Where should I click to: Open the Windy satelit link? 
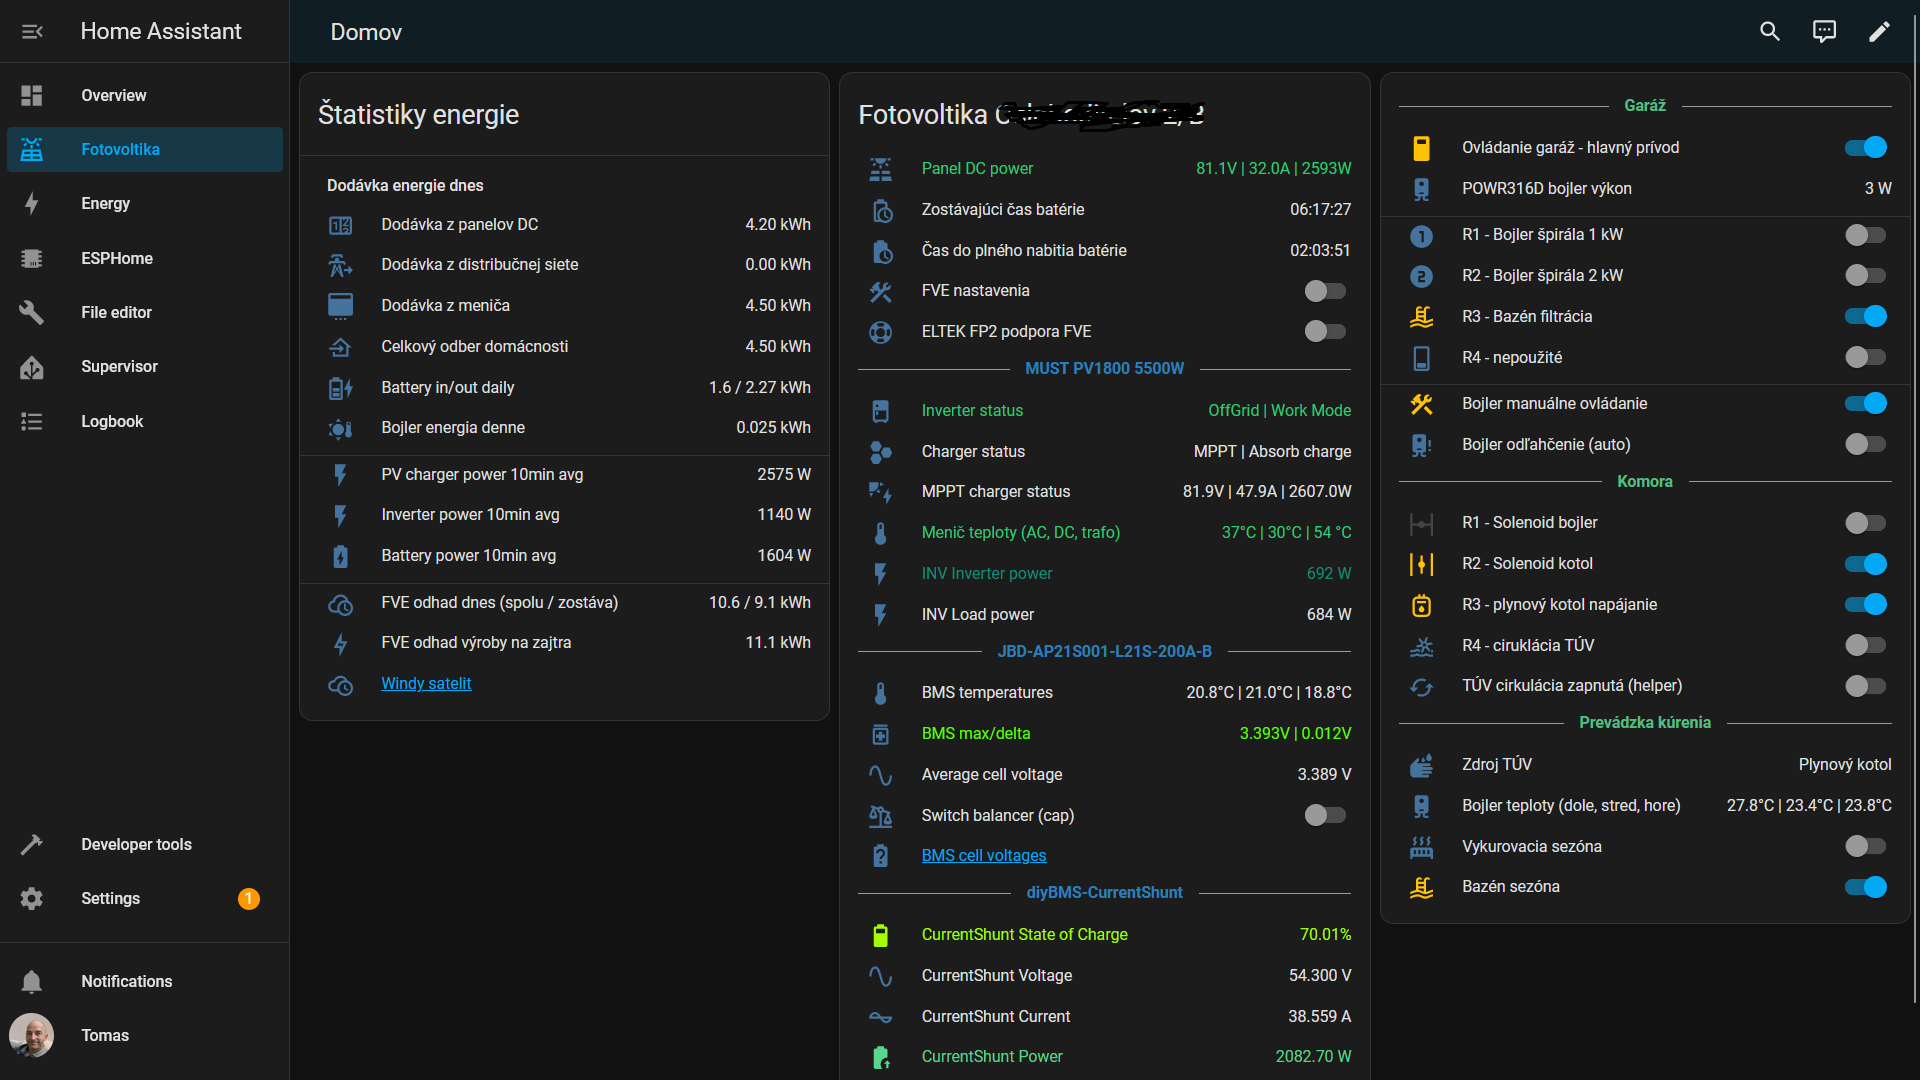426,684
